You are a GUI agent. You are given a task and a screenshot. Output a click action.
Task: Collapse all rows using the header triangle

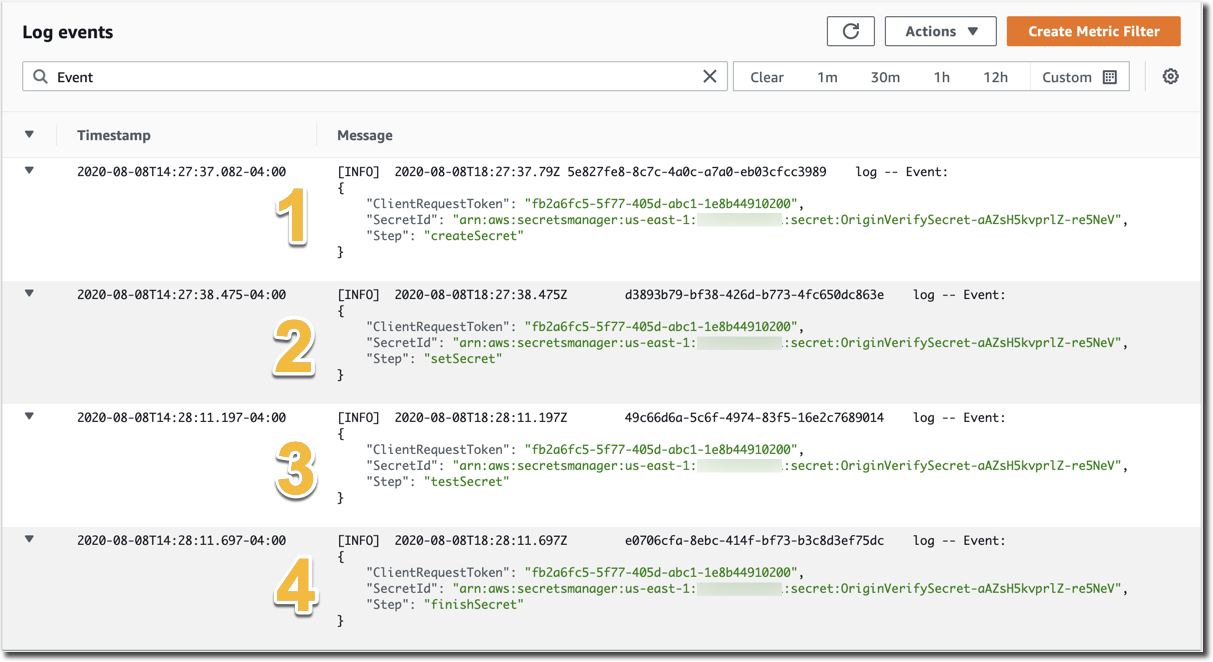pyautogui.click(x=28, y=134)
